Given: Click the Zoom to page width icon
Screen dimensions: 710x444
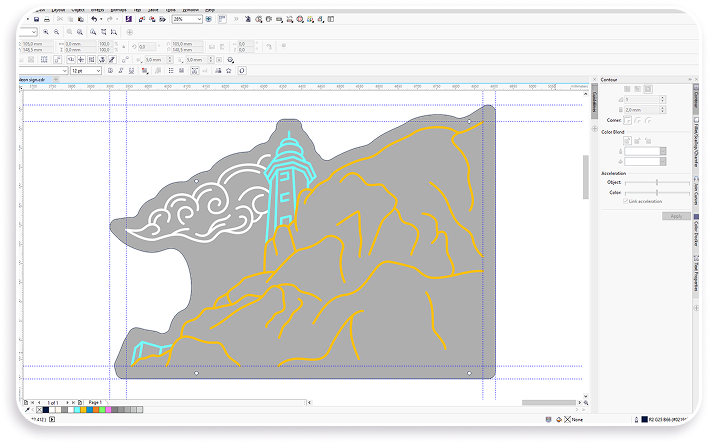Looking at the screenshot, I should coord(104,32).
